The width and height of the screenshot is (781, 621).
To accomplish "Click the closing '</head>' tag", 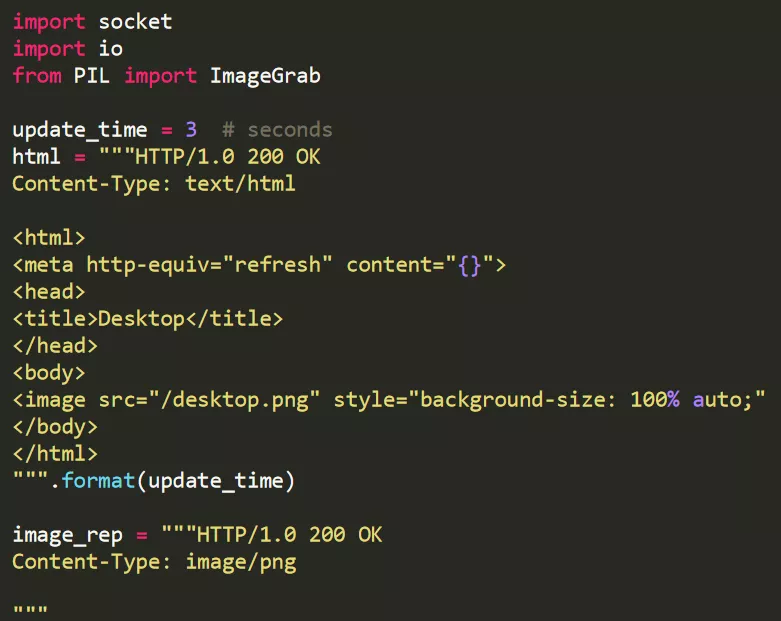I will point(55,346).
